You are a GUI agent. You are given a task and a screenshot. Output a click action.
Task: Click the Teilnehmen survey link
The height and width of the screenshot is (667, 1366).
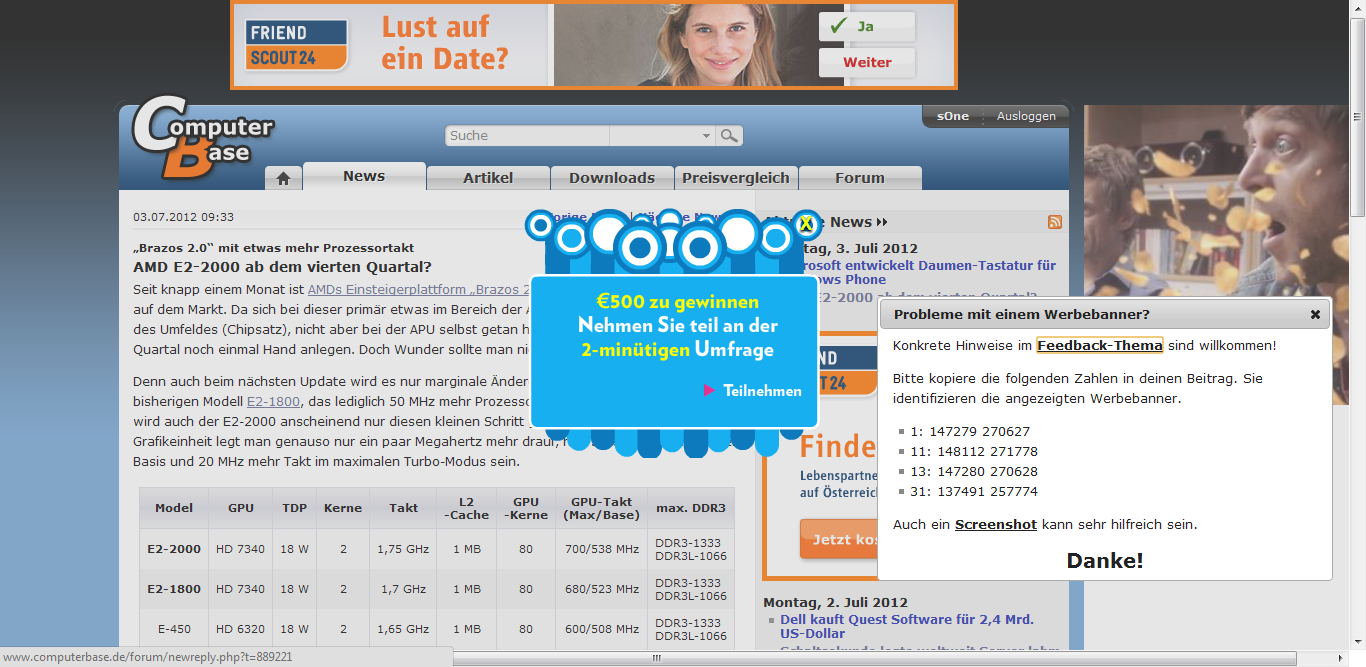[x=762, y=391]
